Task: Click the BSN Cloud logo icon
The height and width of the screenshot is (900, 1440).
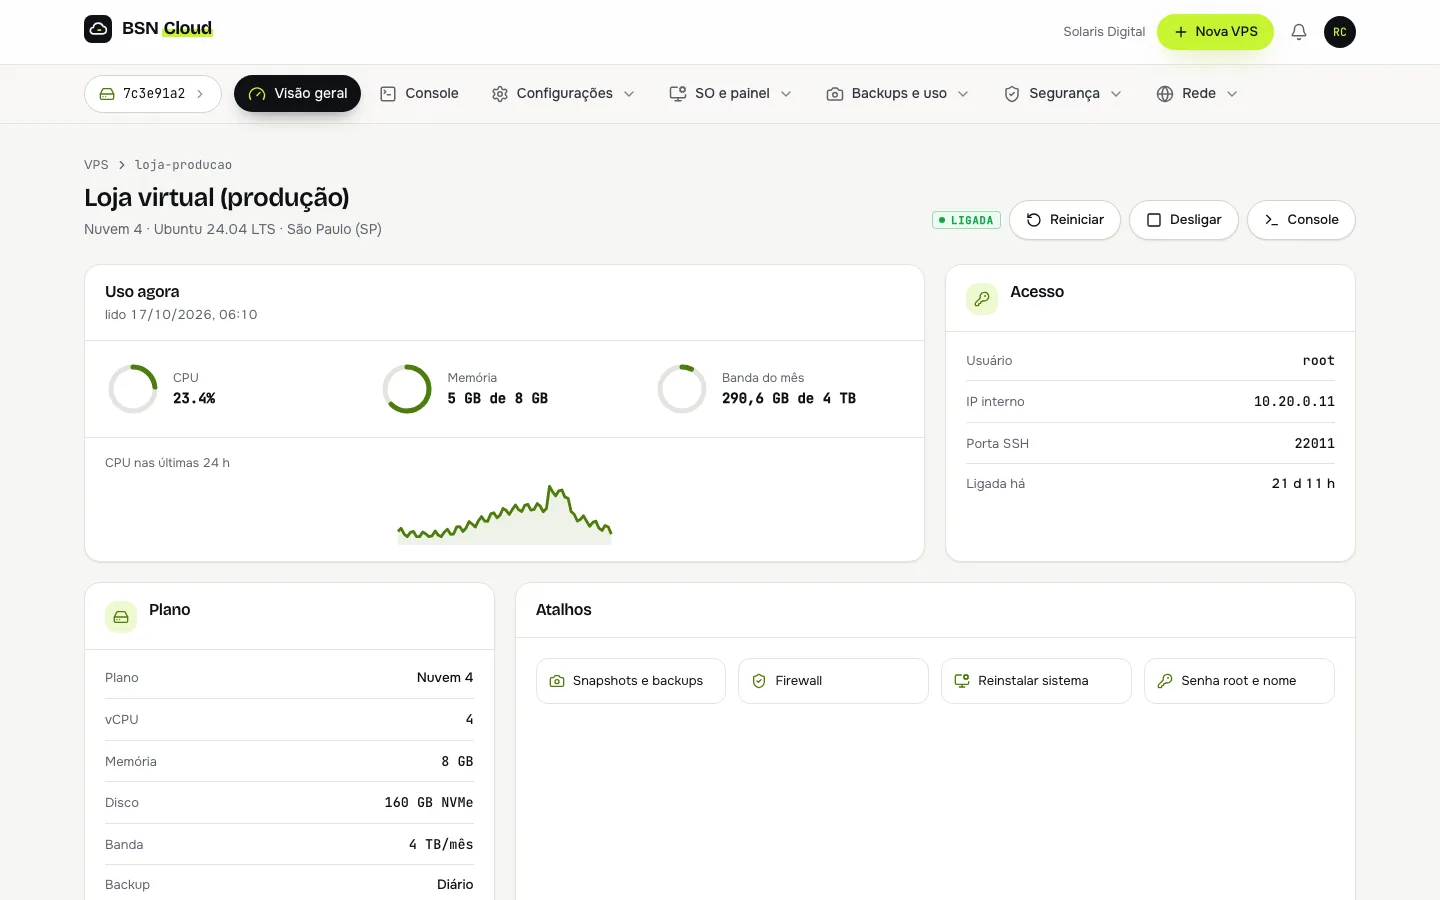Action: [x=98, y=29]
